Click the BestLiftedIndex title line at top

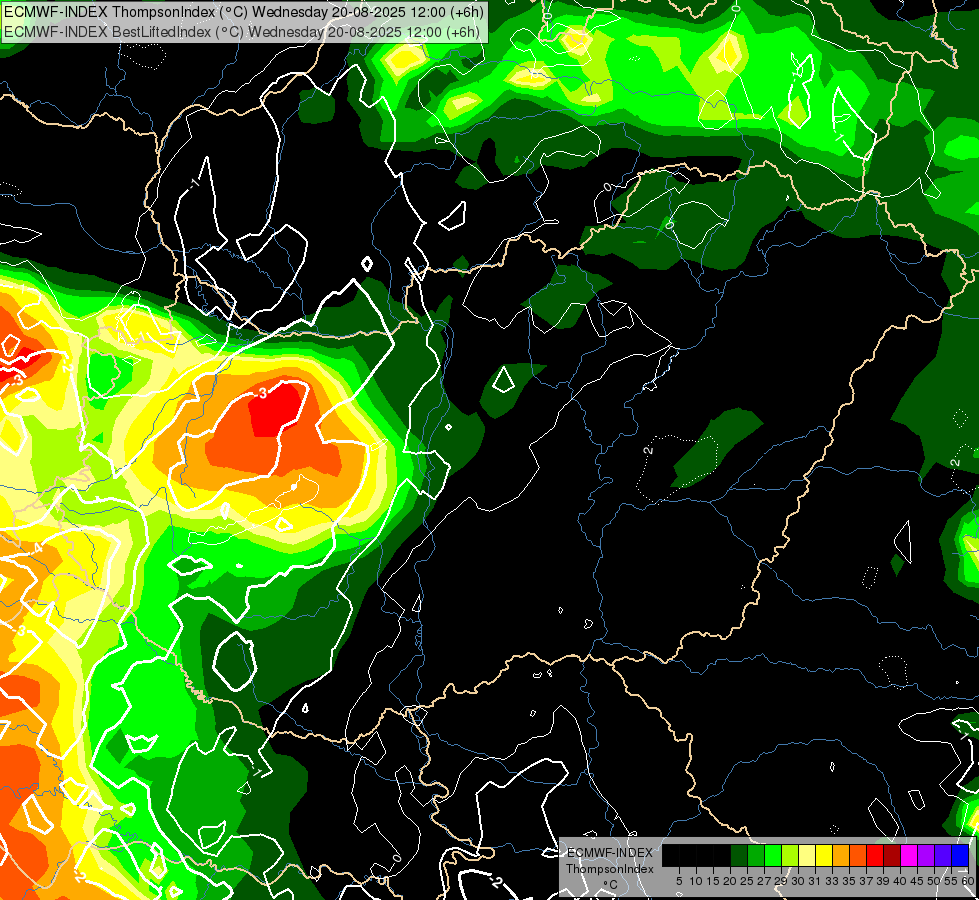click(x=242, y=32)
